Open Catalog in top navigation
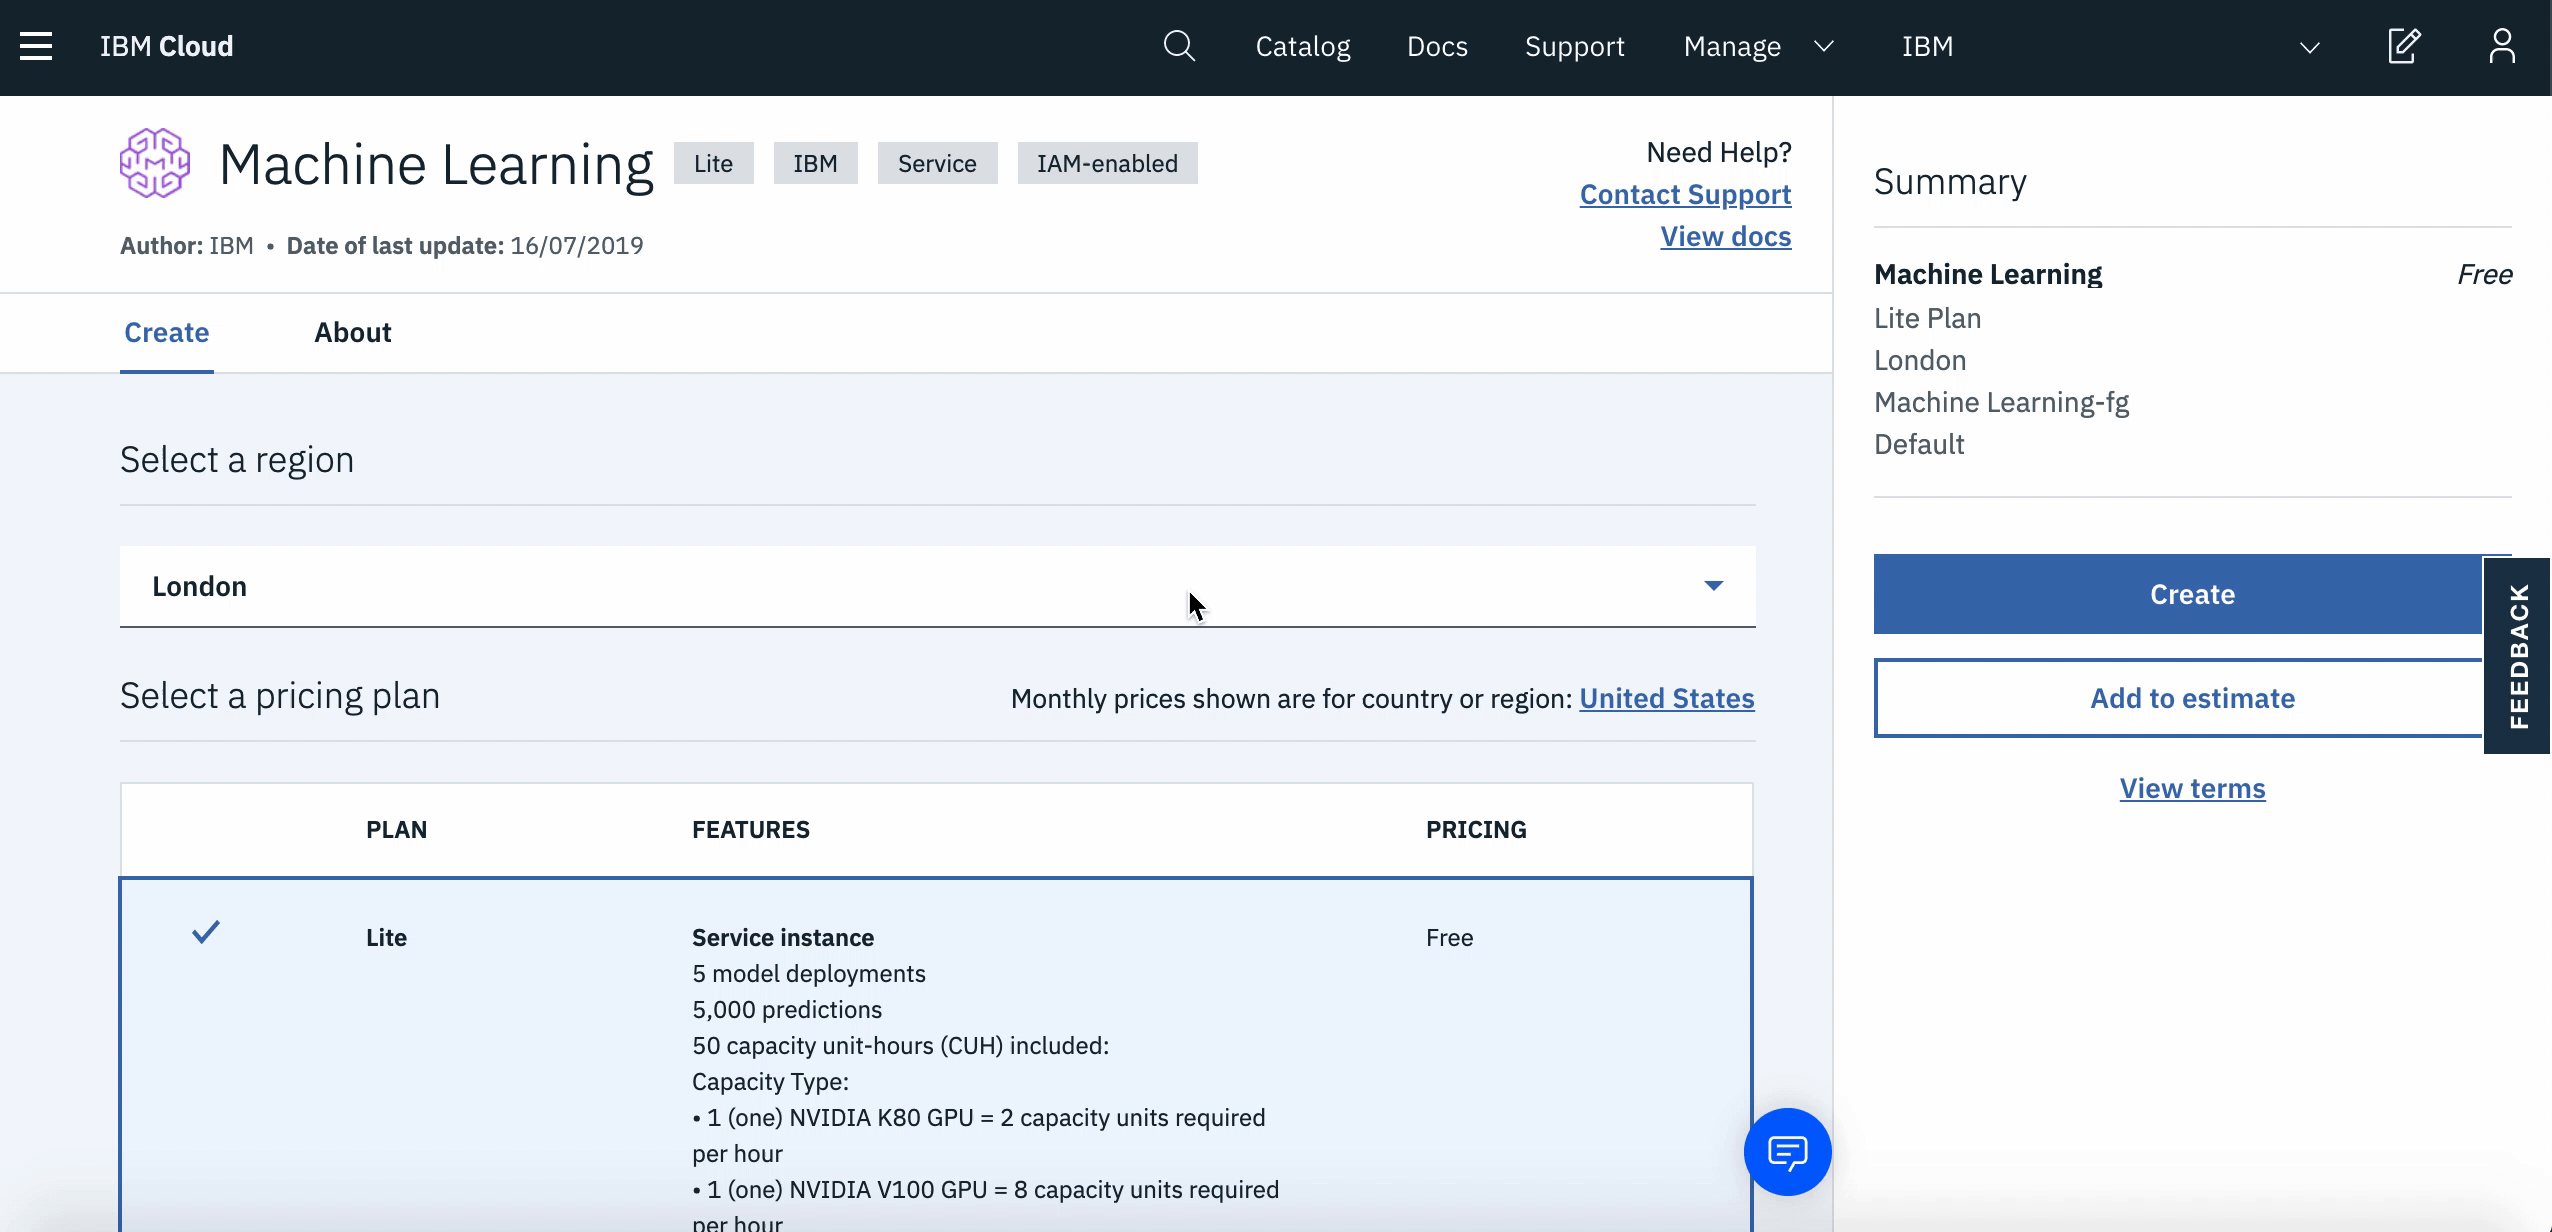Image resolution: width=2552 pixels, height=1232 pixels. coord(1302,46)
